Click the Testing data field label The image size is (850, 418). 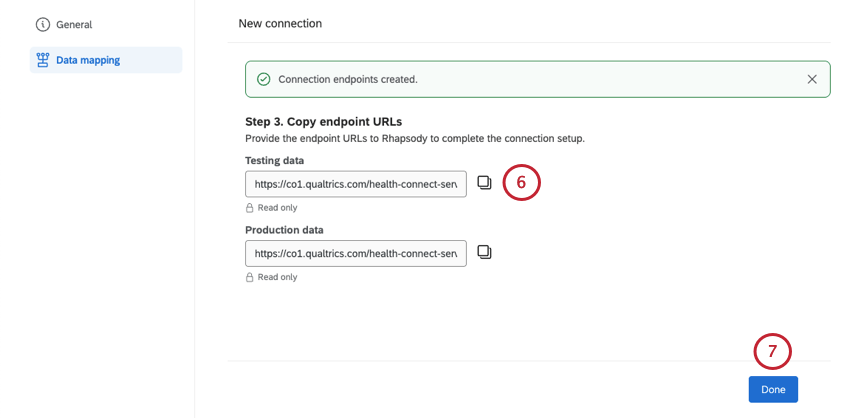[274, 160]
